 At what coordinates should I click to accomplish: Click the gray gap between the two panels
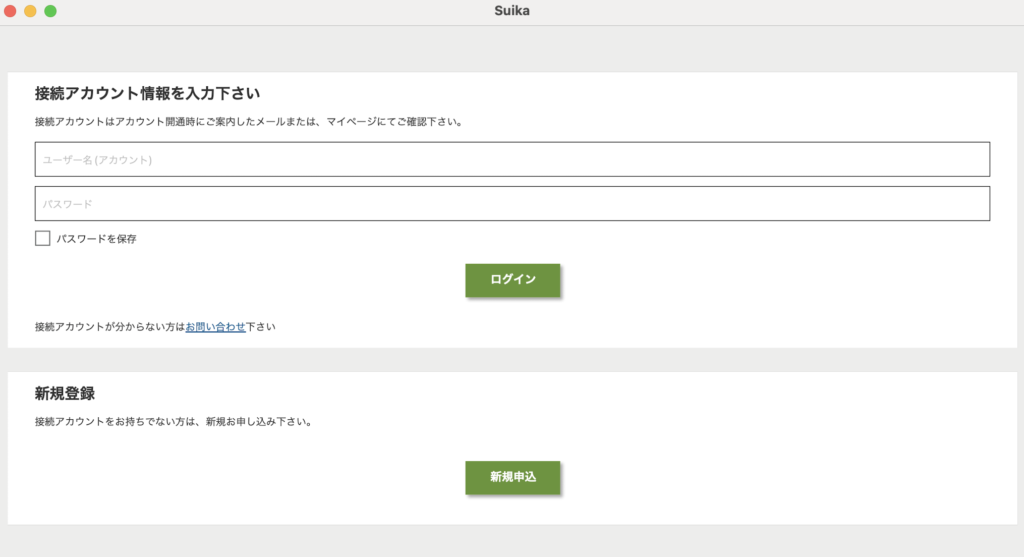pos(512,360)
